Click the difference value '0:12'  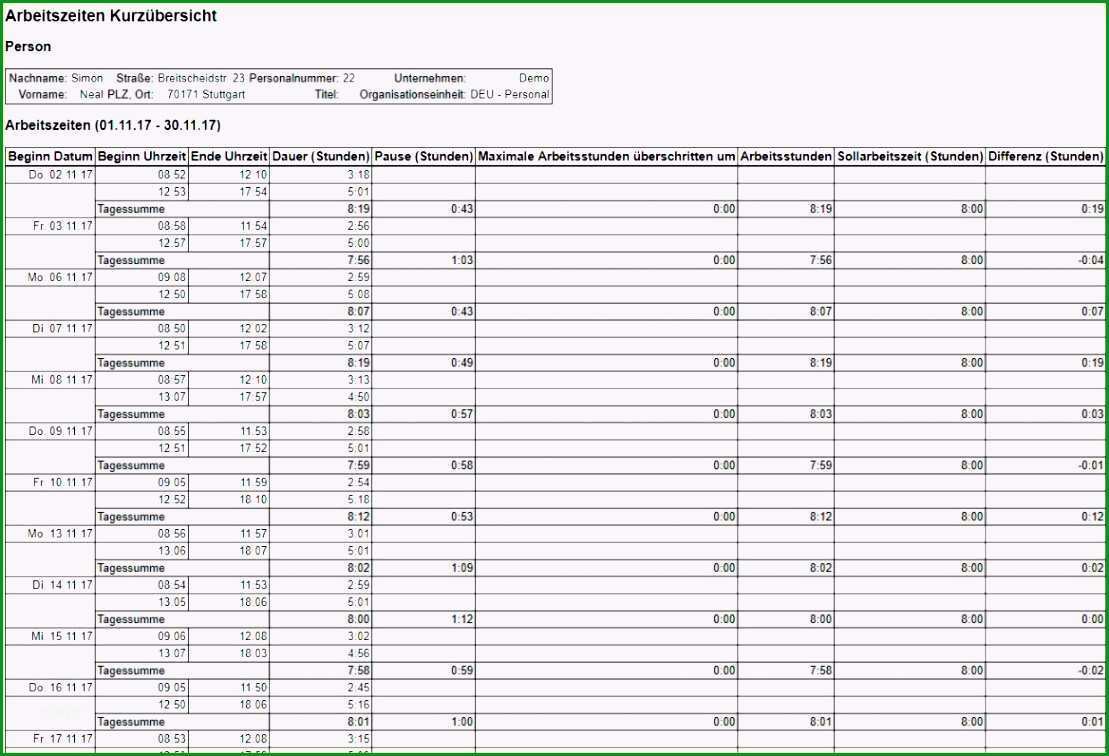1092,517
